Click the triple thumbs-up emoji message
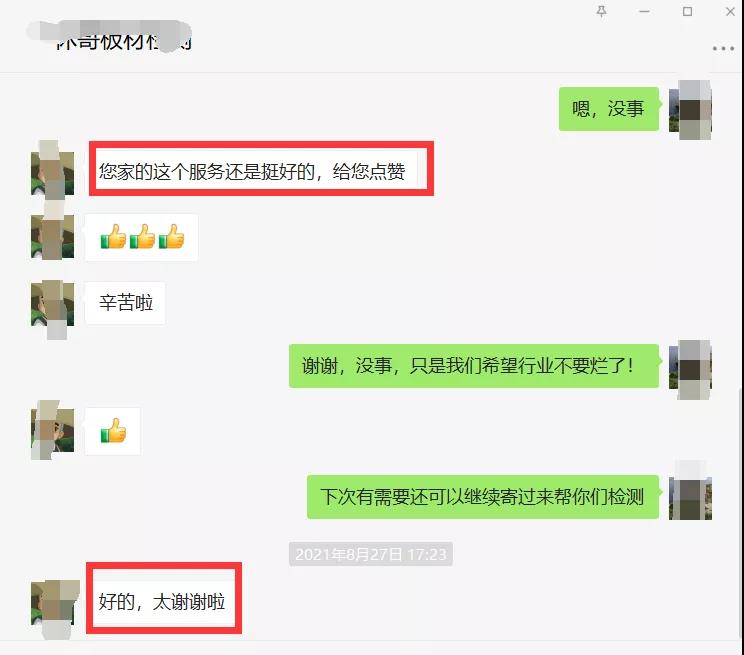 [x=141, y=237]
